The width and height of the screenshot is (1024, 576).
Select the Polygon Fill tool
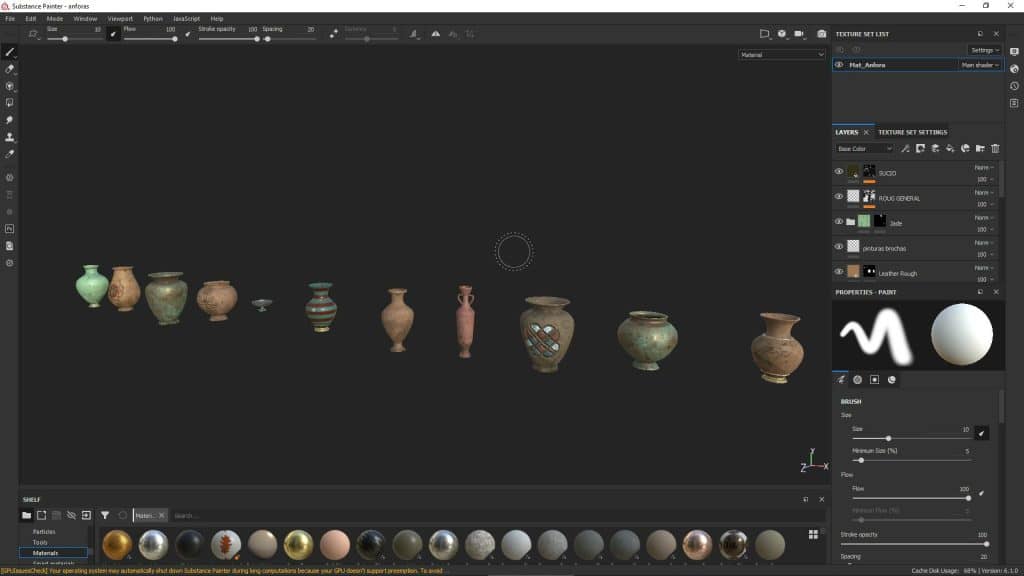[x=10, y=103]
